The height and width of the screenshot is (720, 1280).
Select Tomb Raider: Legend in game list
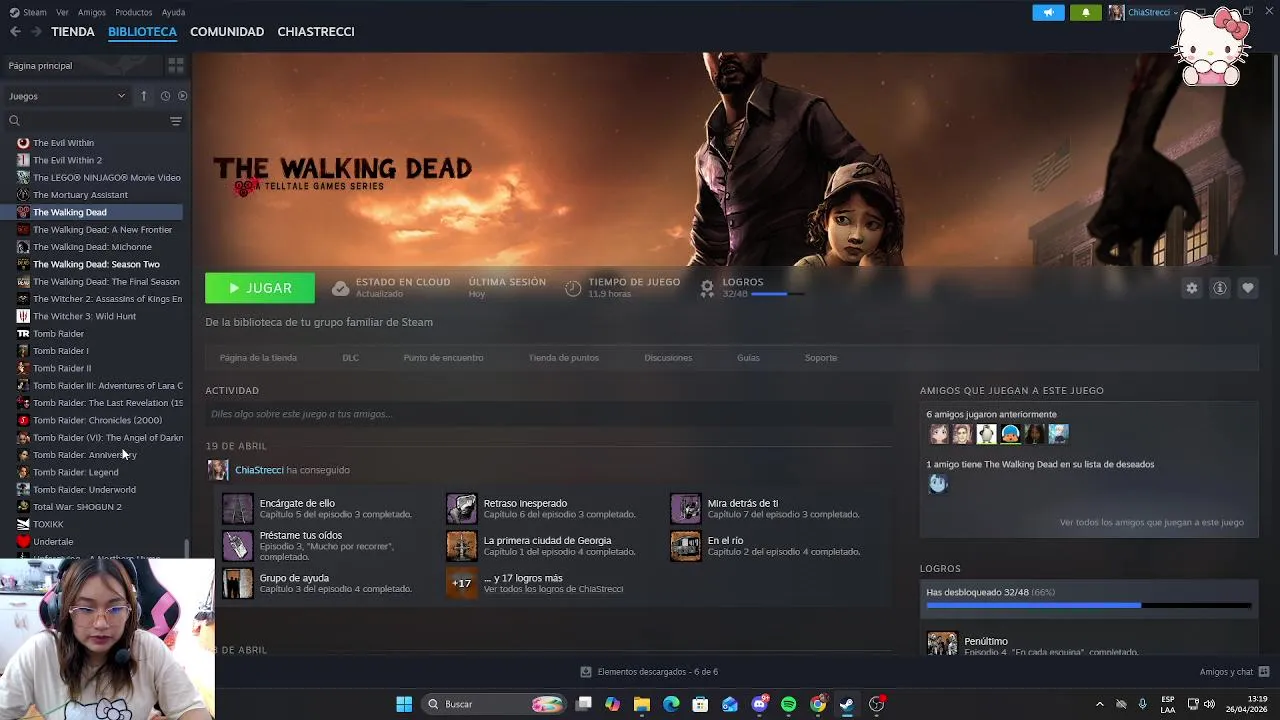coord(75,472)
